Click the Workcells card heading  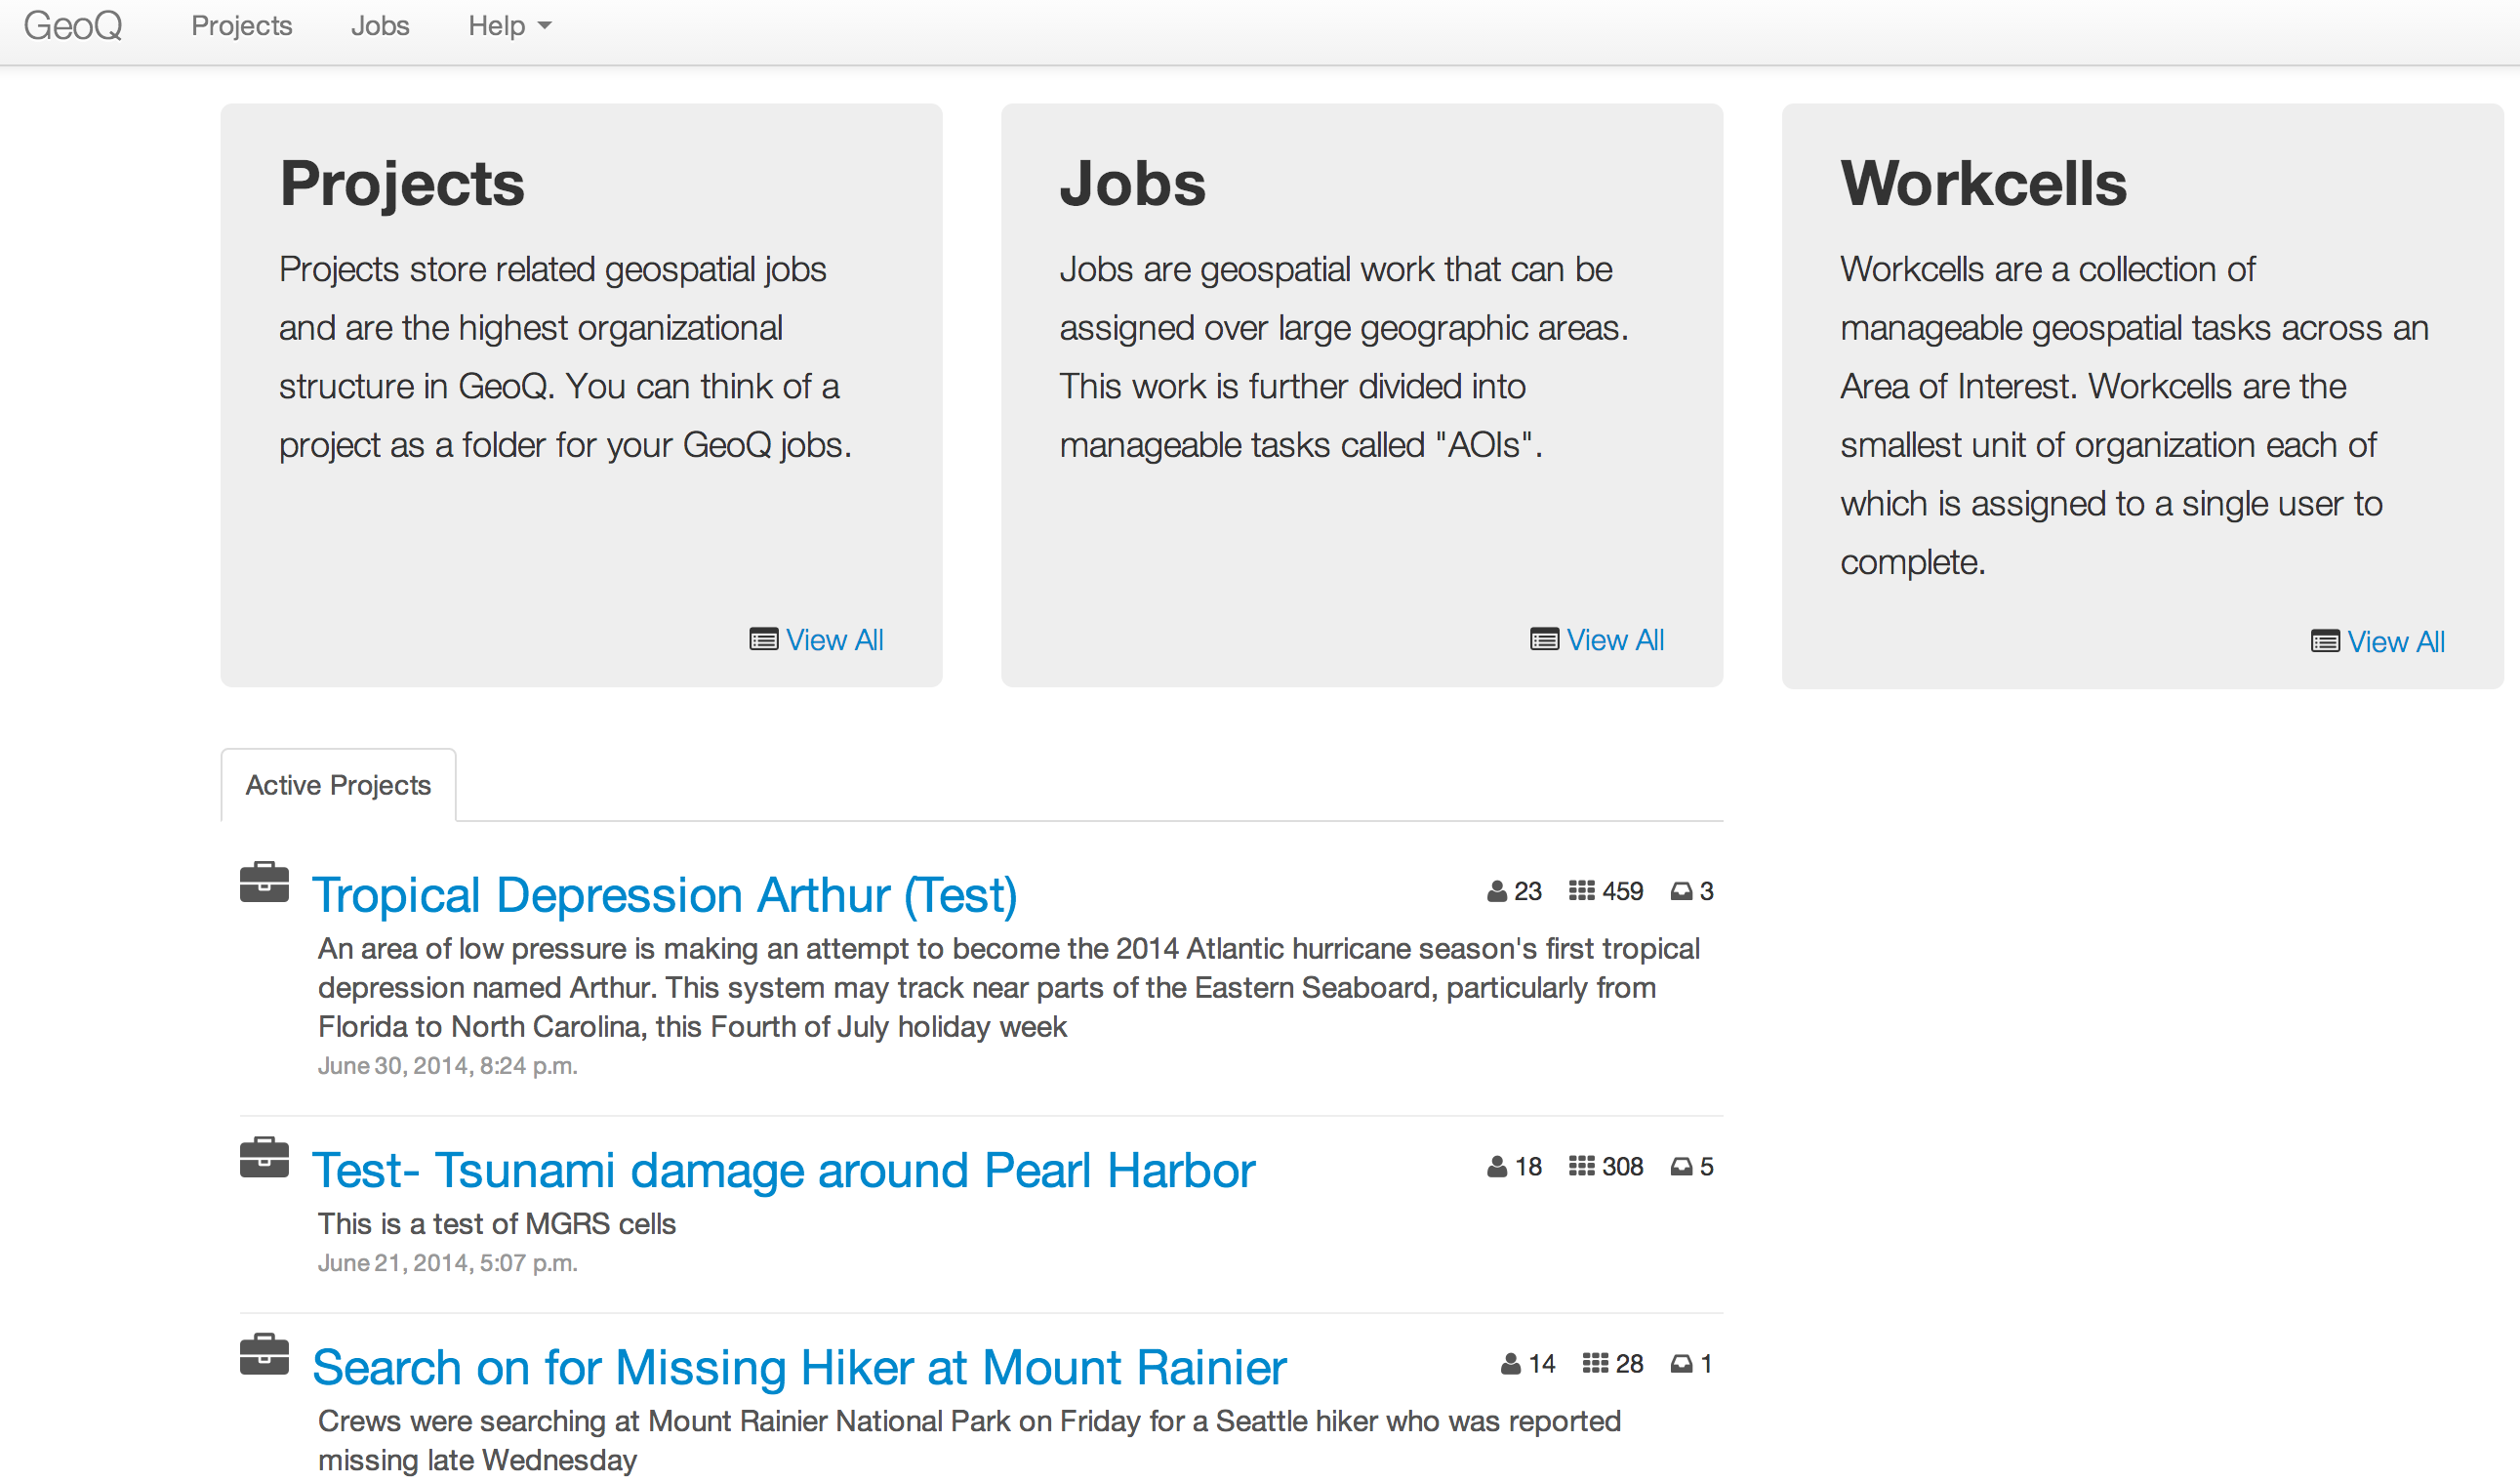pyautogui.click(x=1984, y=184)
